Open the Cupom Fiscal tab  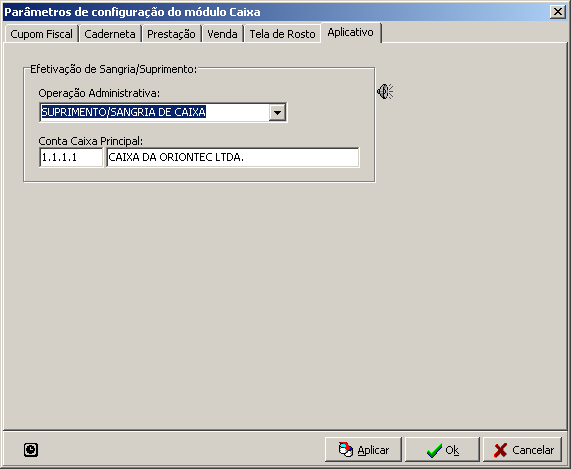(x=42, y=34)
